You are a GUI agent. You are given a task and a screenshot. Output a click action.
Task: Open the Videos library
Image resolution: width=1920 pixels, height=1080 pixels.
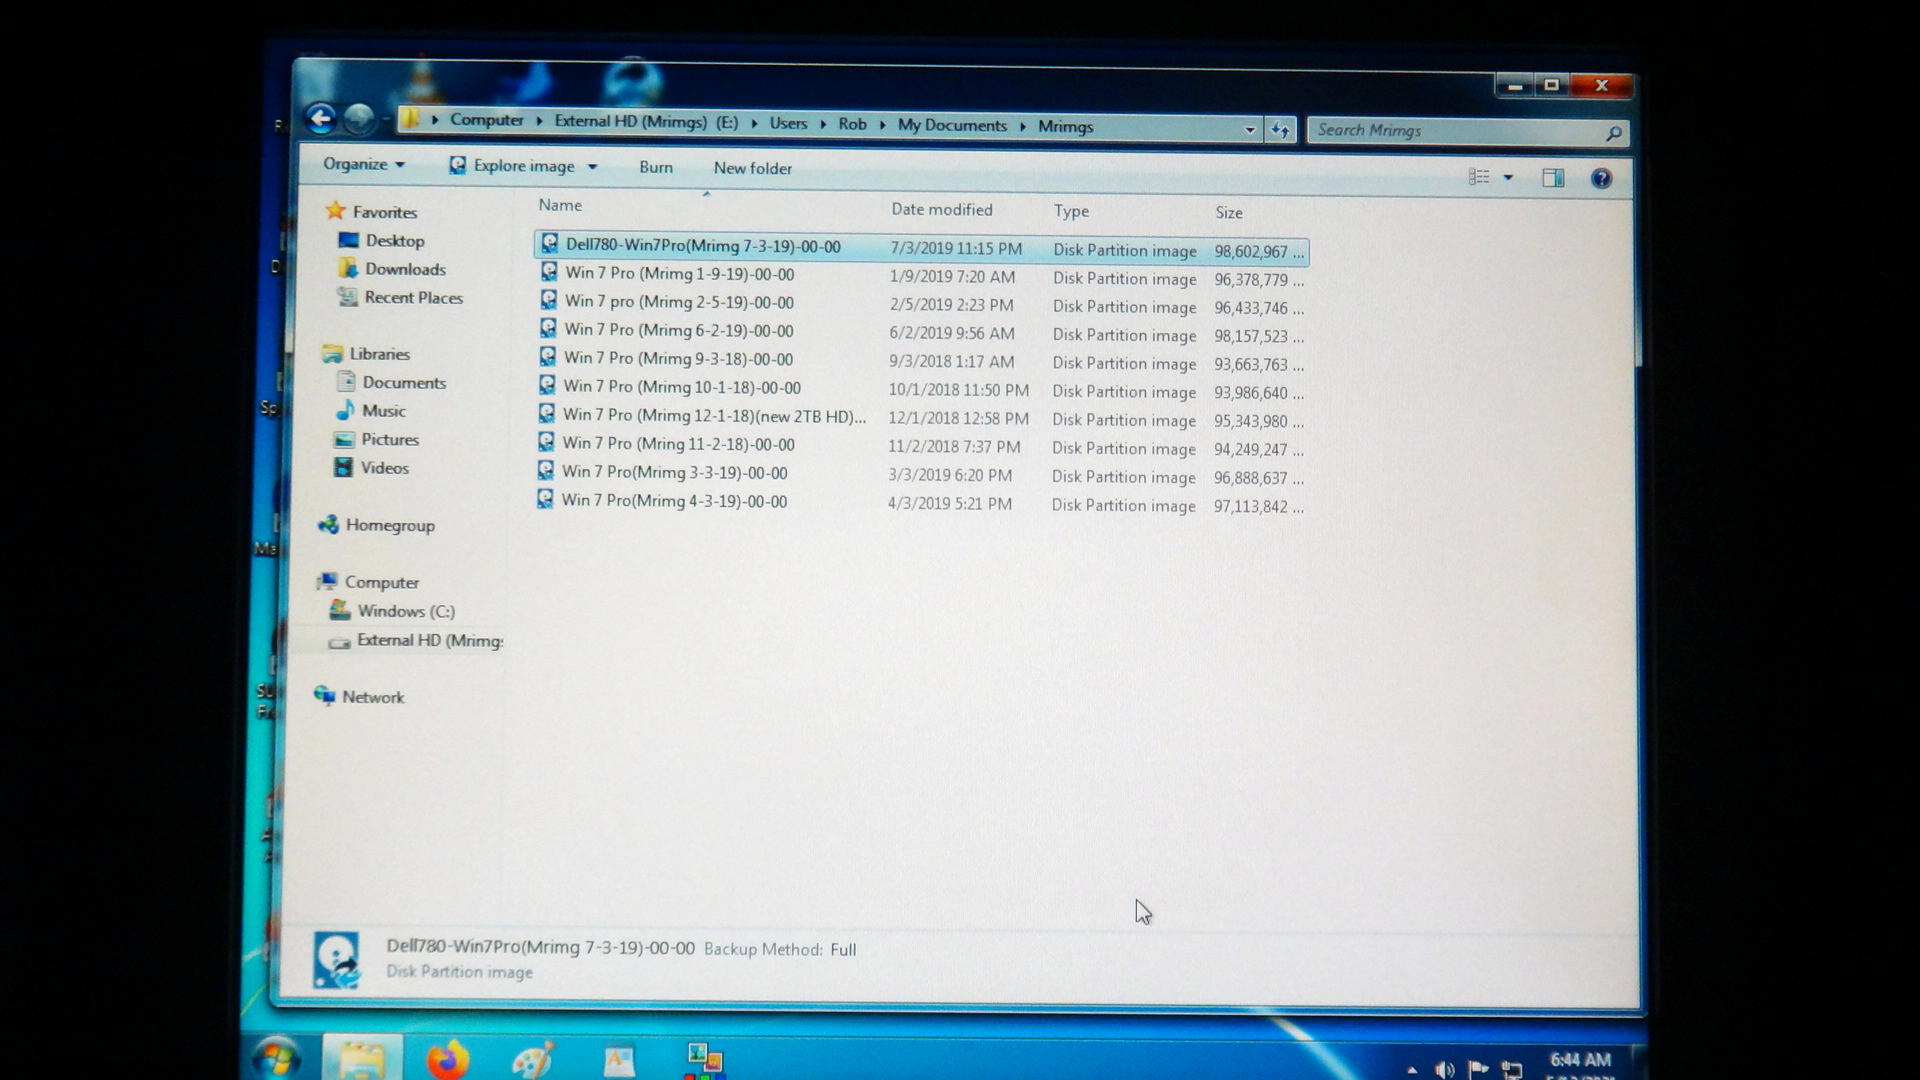[x=384, y=468]
